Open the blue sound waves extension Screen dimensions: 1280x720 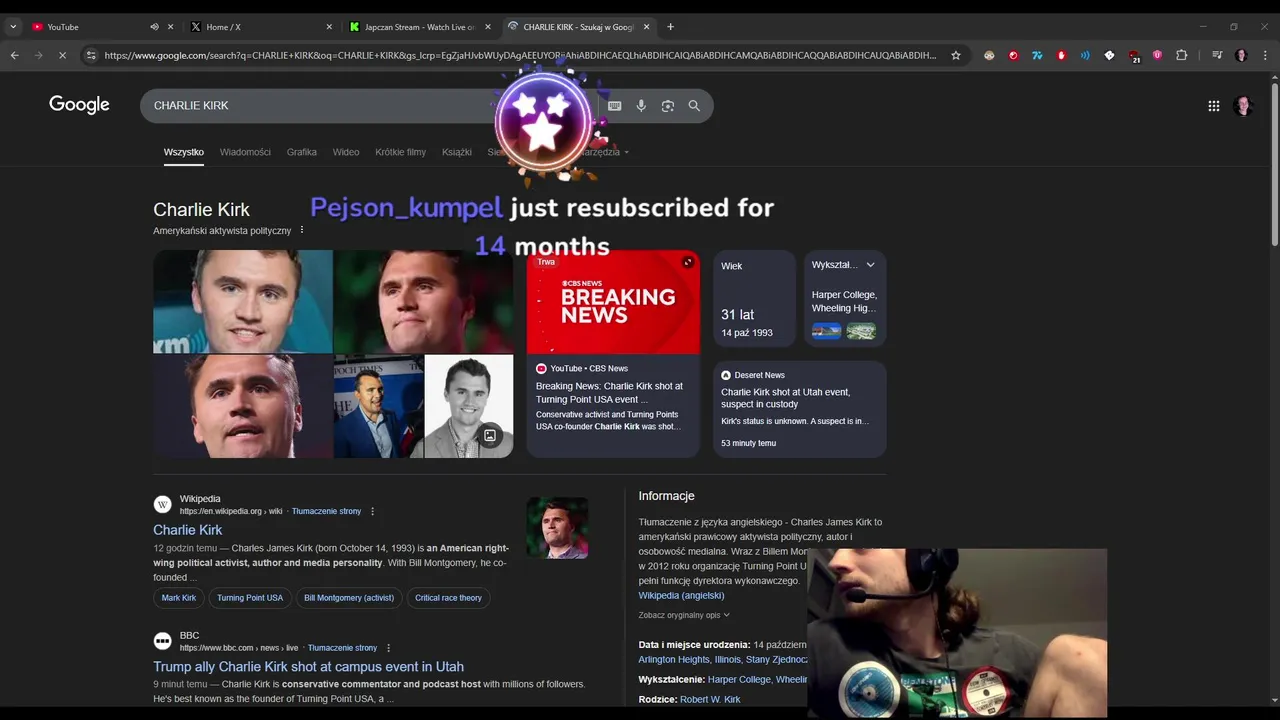point(1085,55)
